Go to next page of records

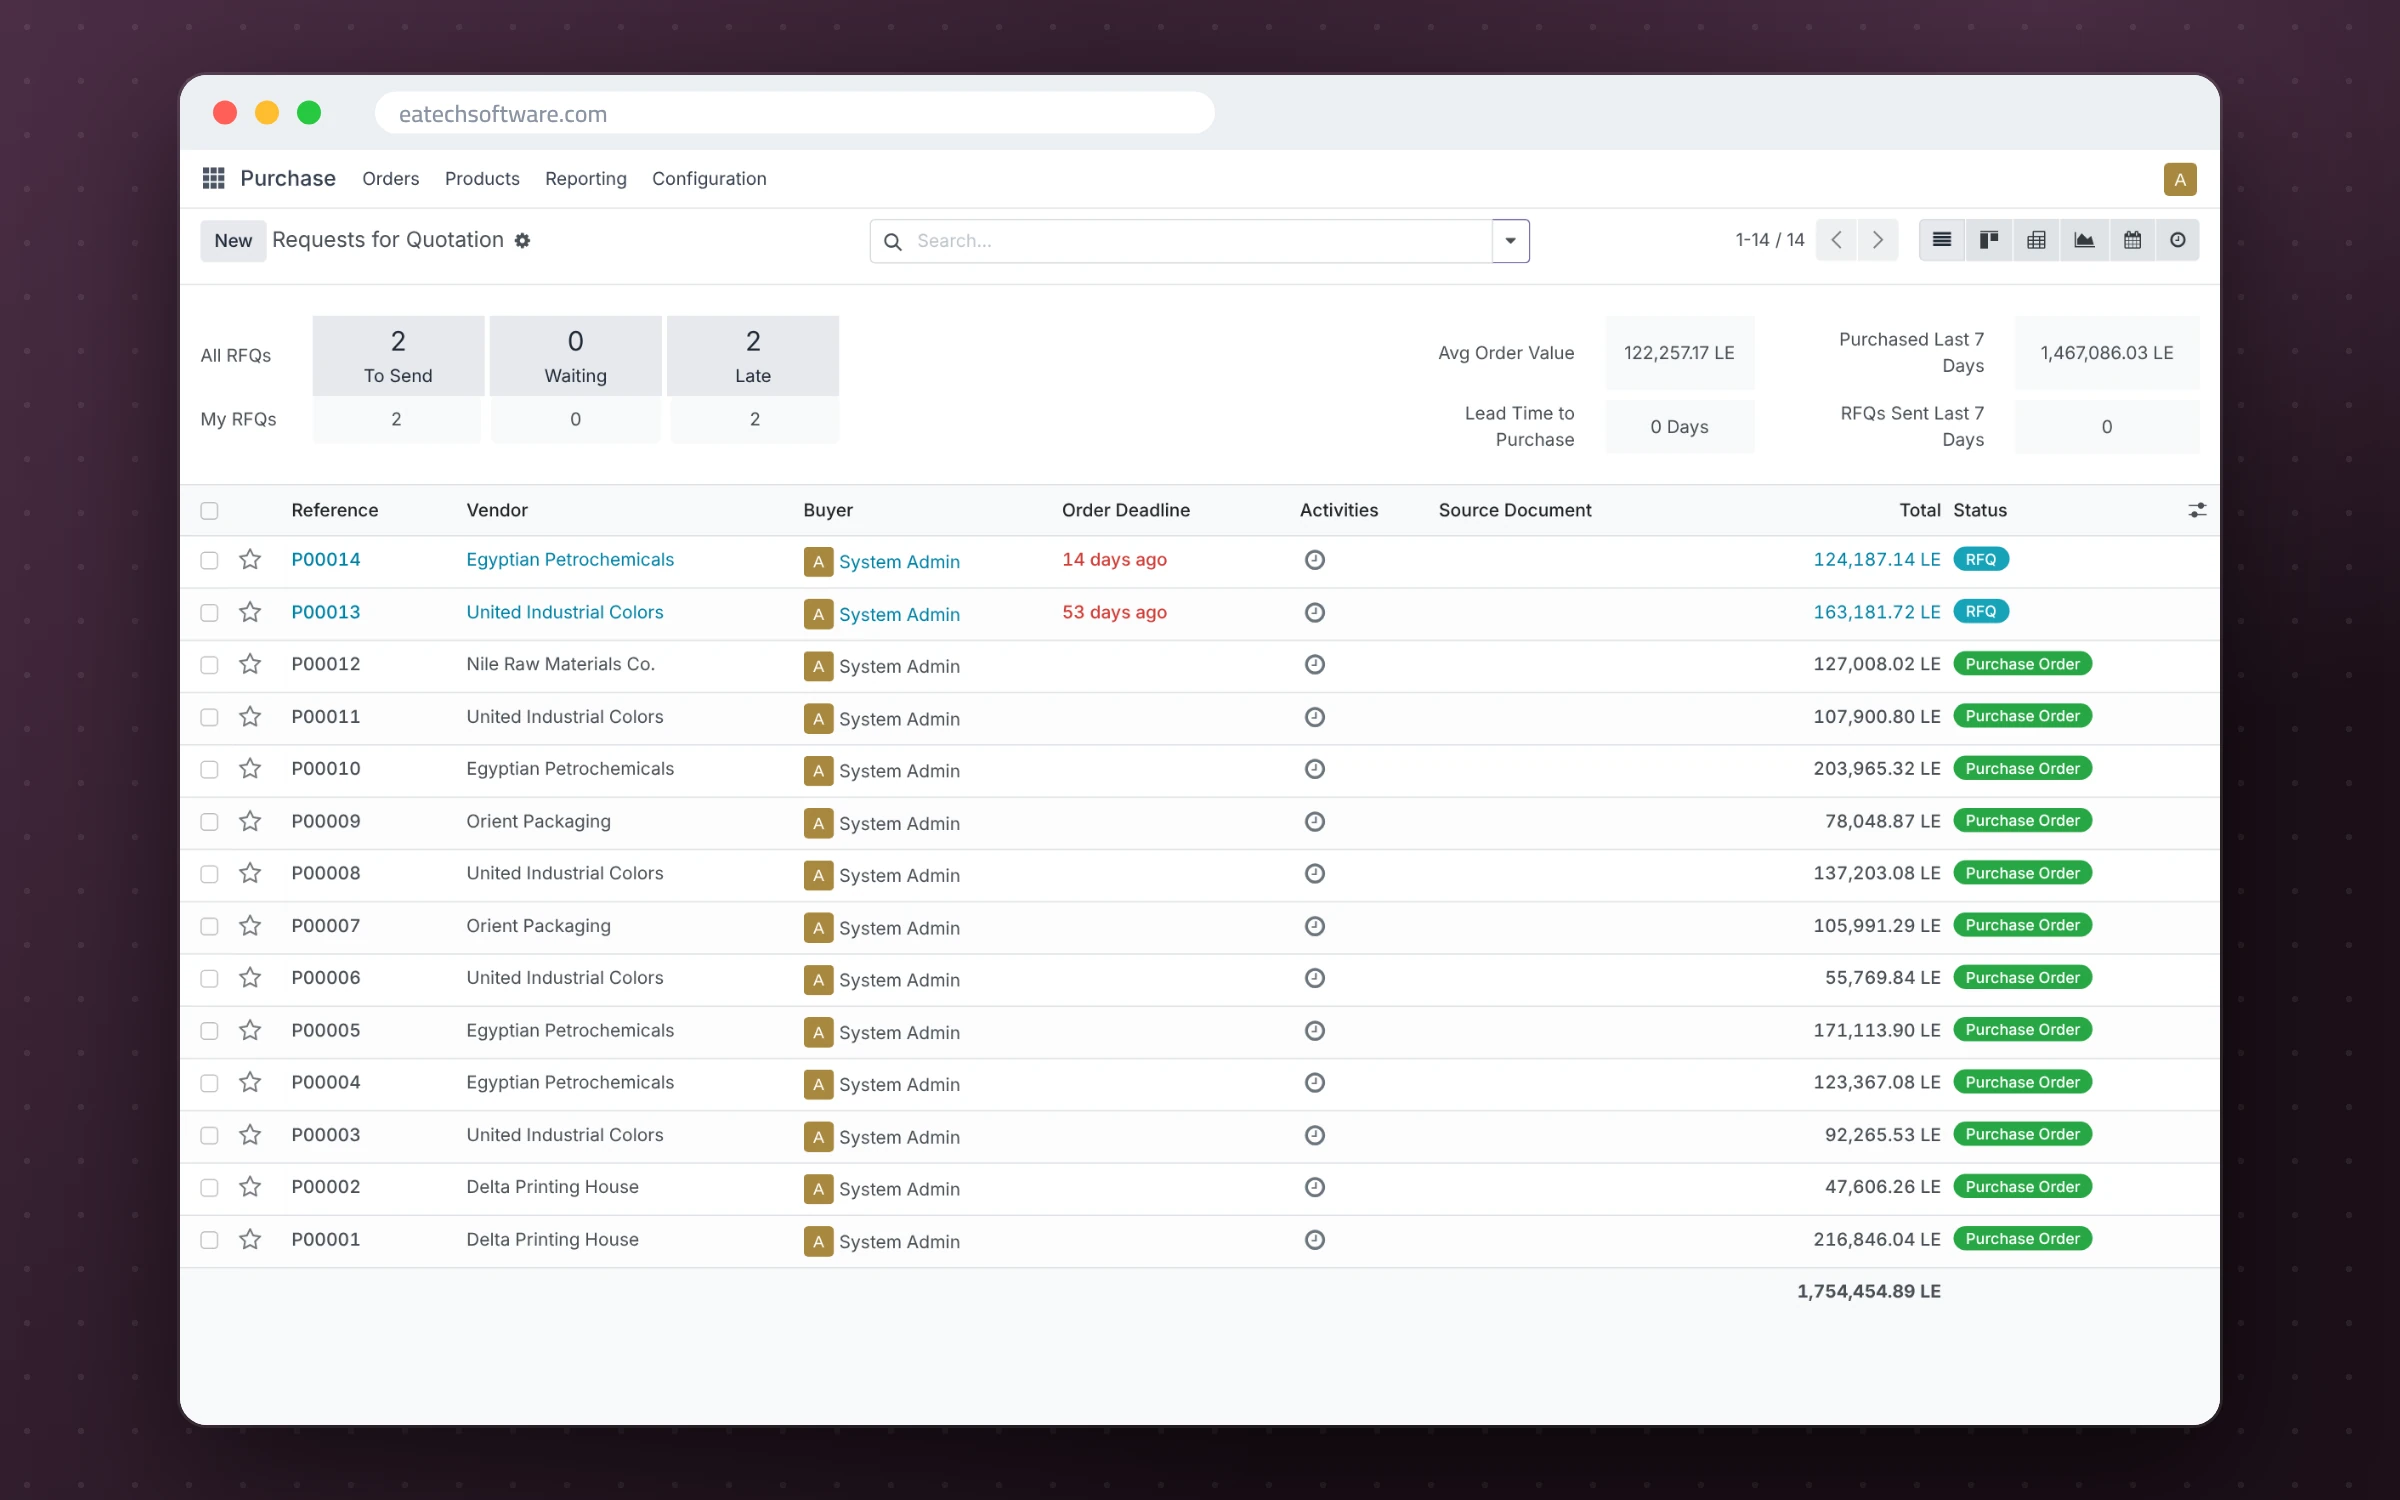(1877, 240)
